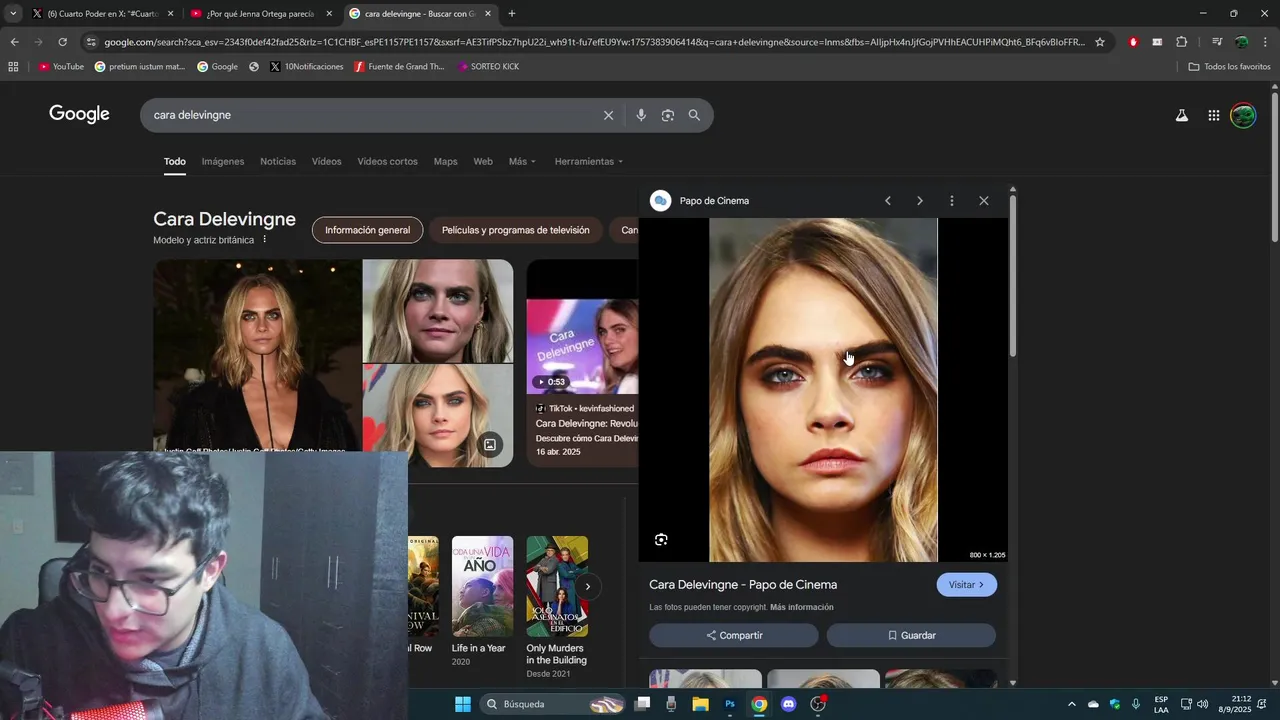Viewport: 1280px width, 720px height.
Task: Go to next image in preview panel
Action: (x=920, y=201)
